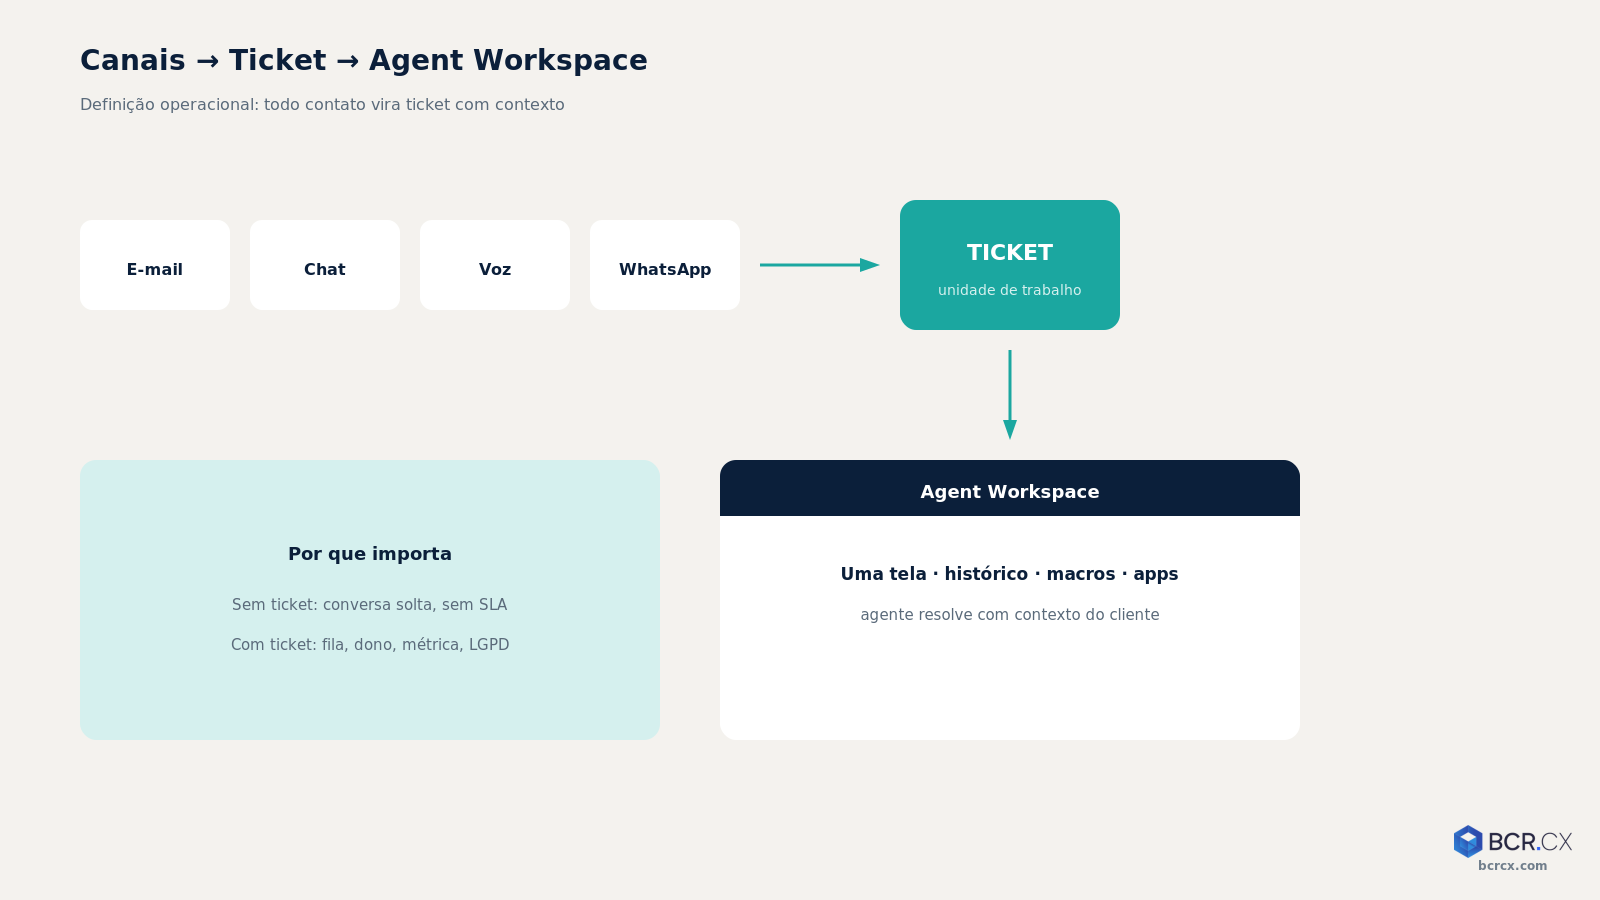This screenshot has width=1600, height=900.
Task: Select the WhatsApp channel card
Action: (665, 265)
